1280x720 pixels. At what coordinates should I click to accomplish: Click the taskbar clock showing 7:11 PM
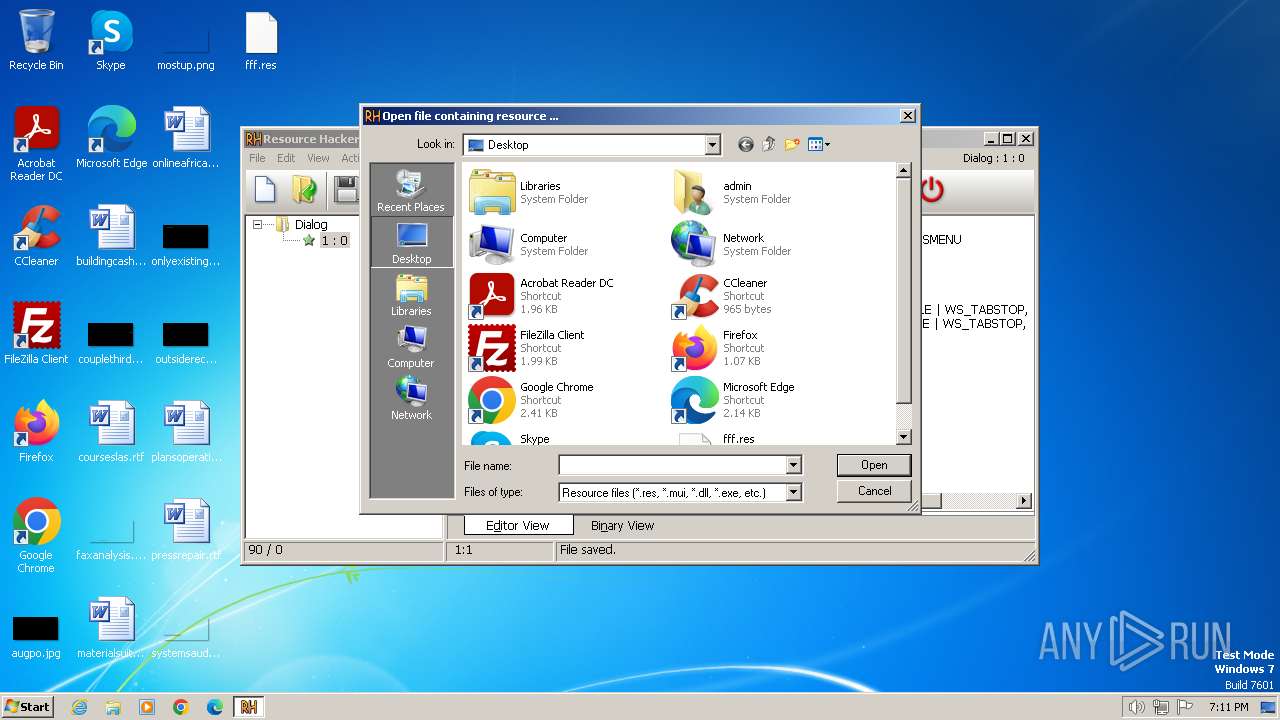(x=1228, y=707)
